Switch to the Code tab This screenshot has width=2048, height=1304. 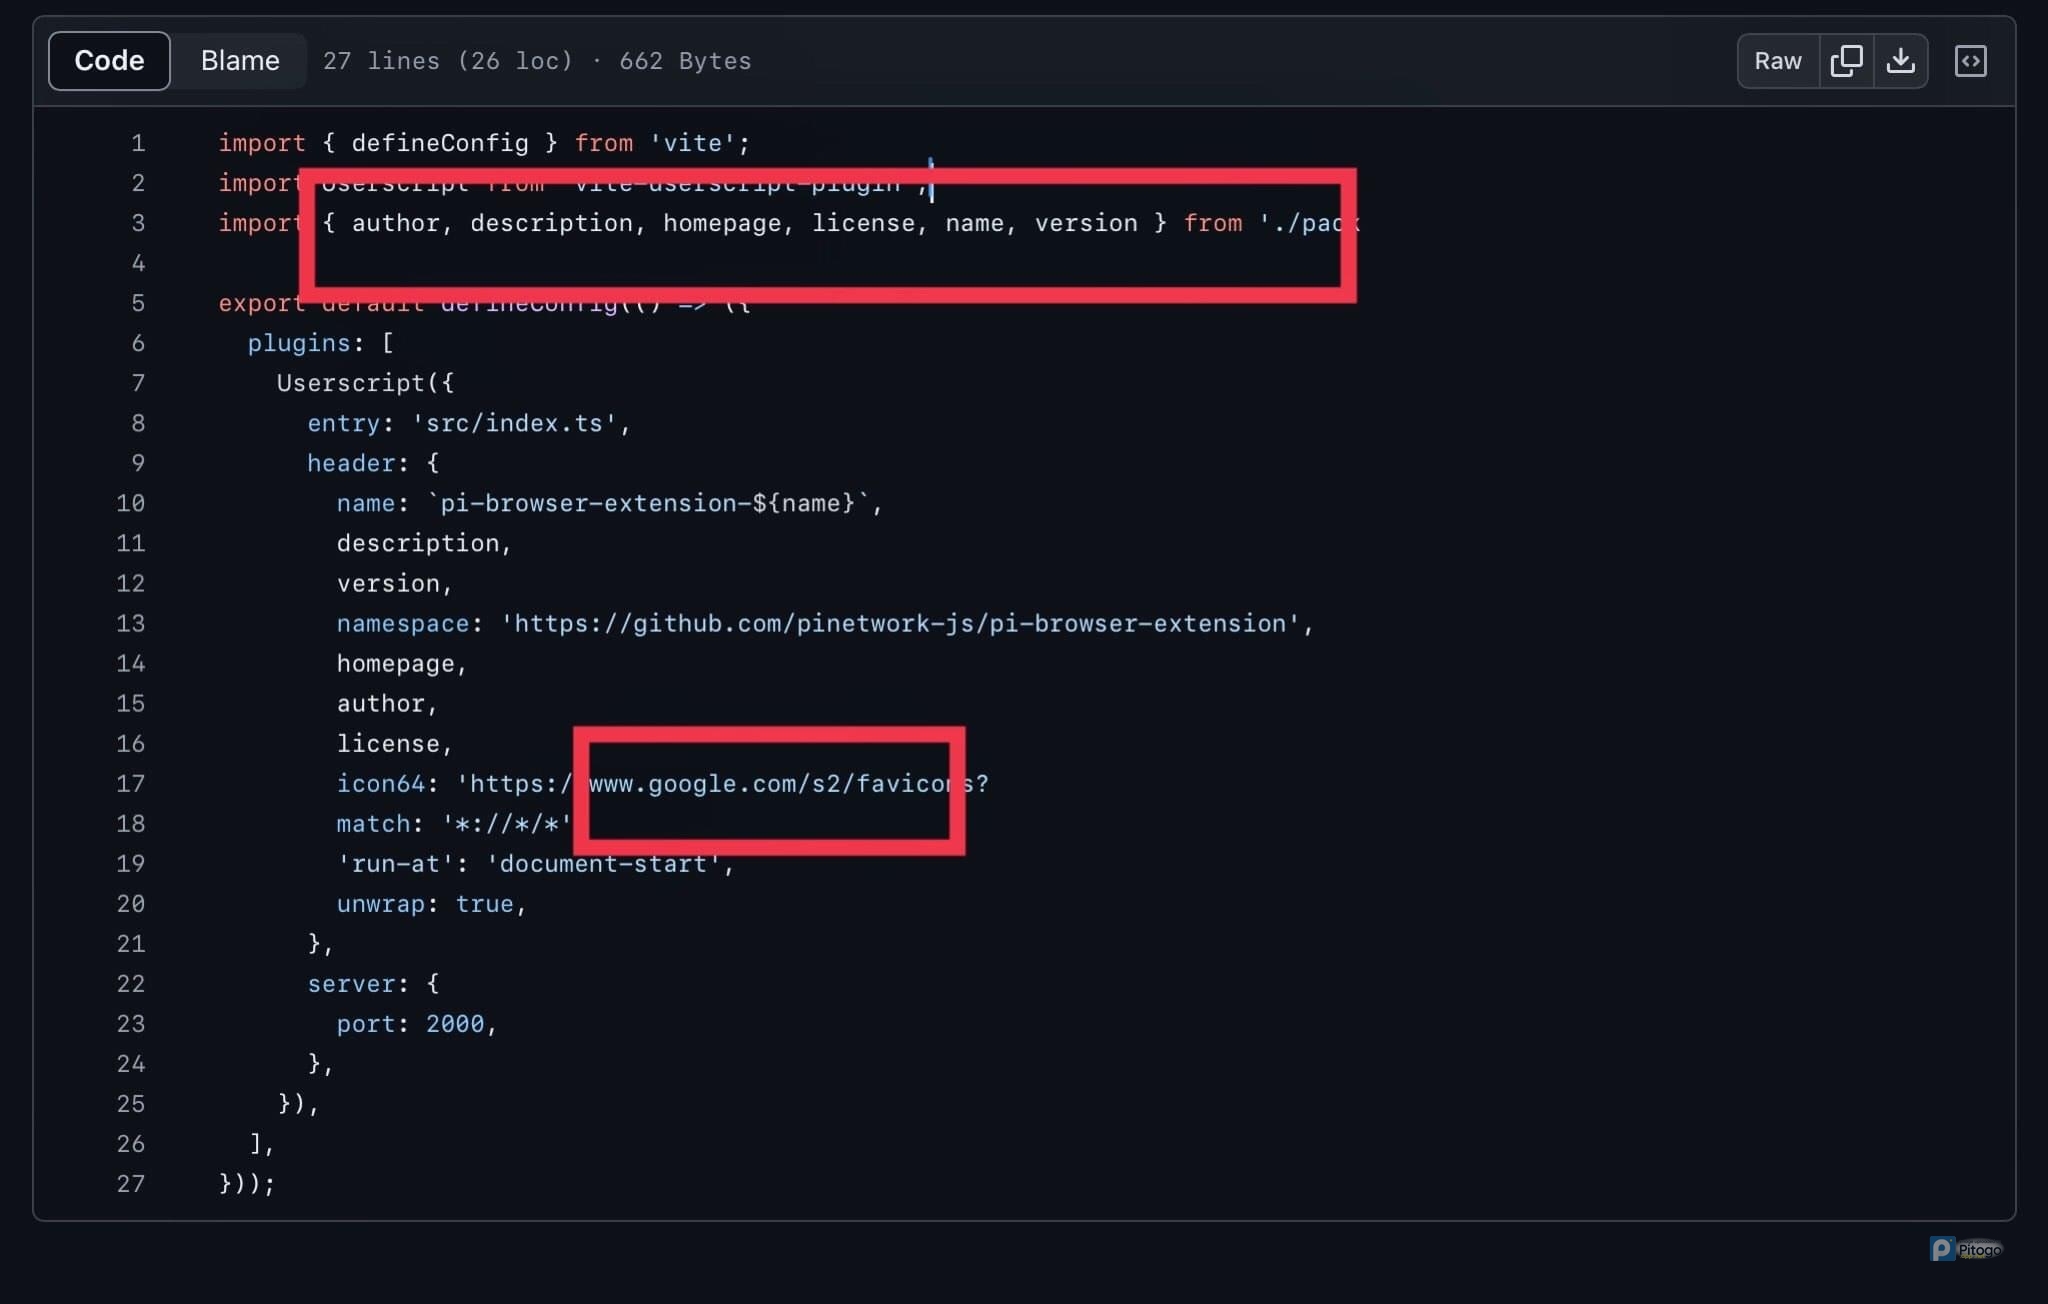point(109,61)
